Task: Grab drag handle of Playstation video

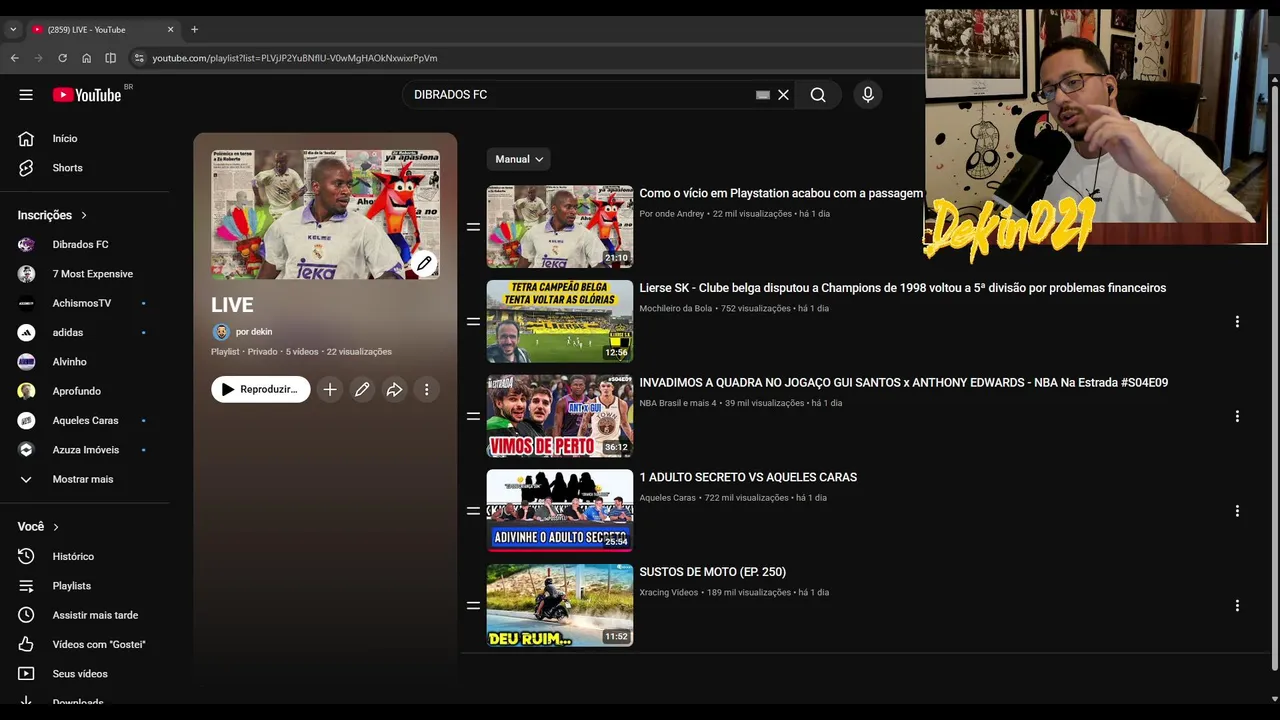Action: [x=473, y=227]
